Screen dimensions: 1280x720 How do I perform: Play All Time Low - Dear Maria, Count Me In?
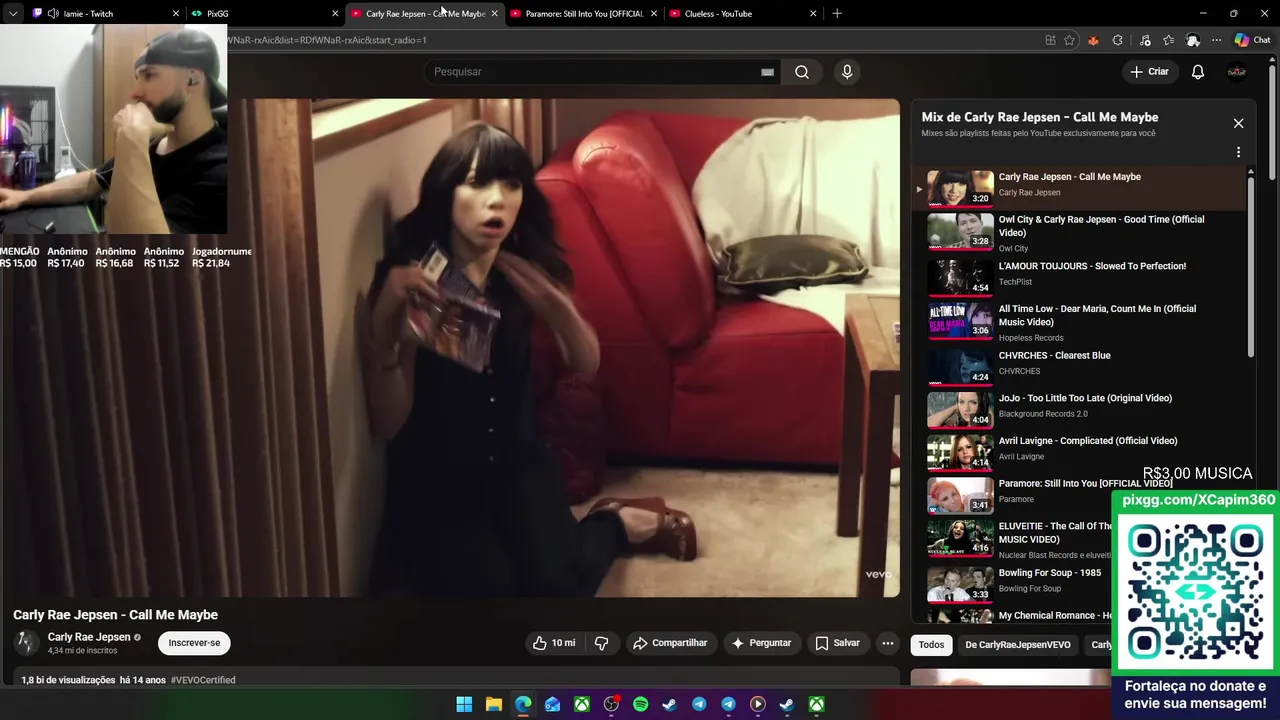point(1080,322)
